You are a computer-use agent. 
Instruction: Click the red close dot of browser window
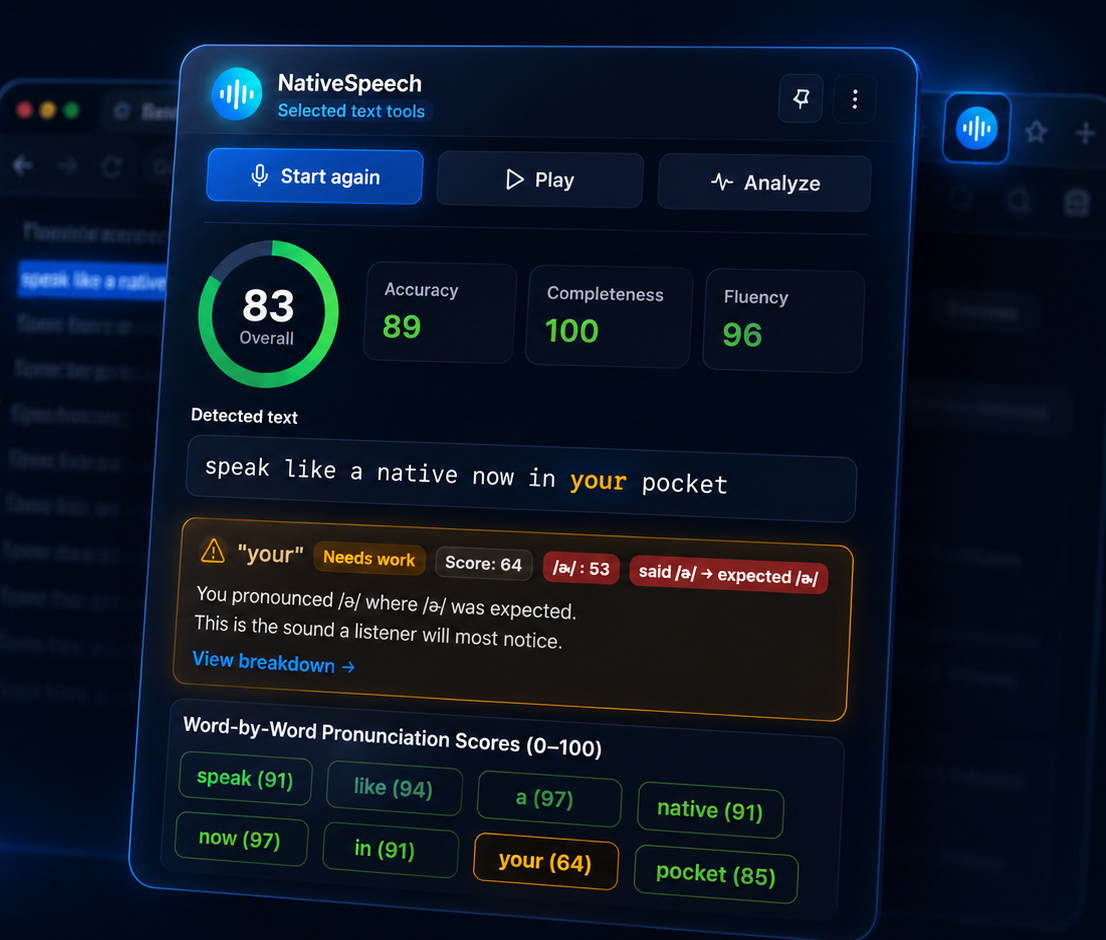point(25,110)
